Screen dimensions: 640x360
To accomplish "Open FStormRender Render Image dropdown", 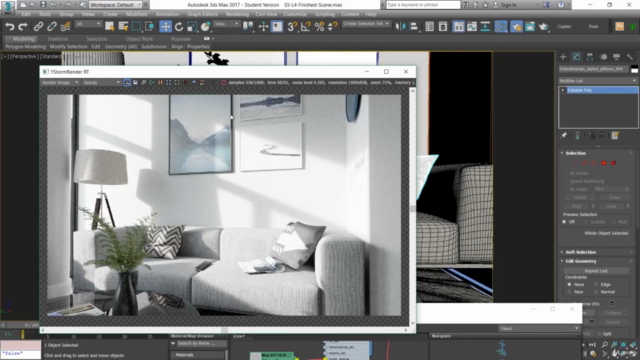I will click(60, 82).
